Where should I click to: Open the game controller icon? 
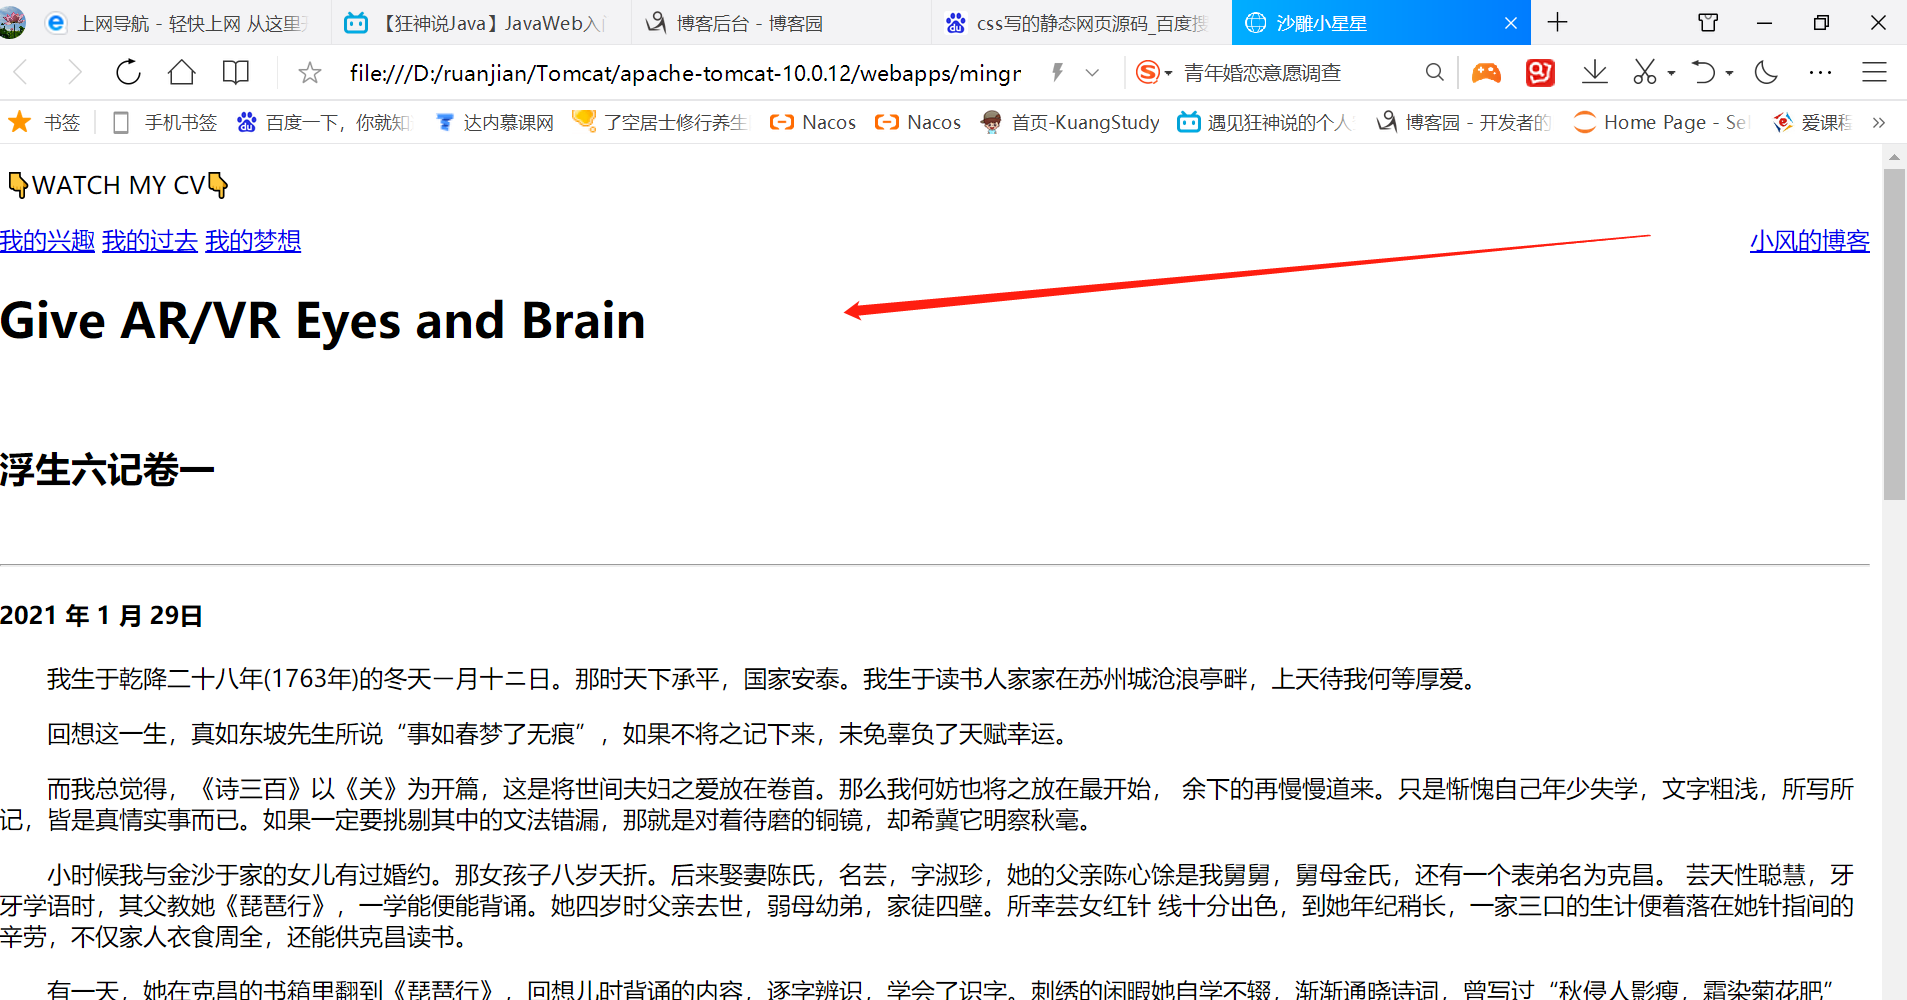(x=1486, y=72)
